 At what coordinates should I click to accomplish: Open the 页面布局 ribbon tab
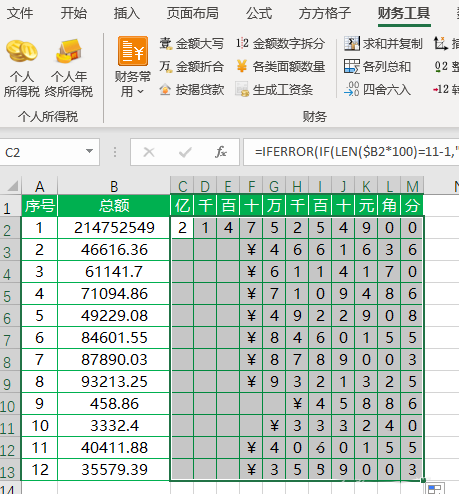click(193, 14)
